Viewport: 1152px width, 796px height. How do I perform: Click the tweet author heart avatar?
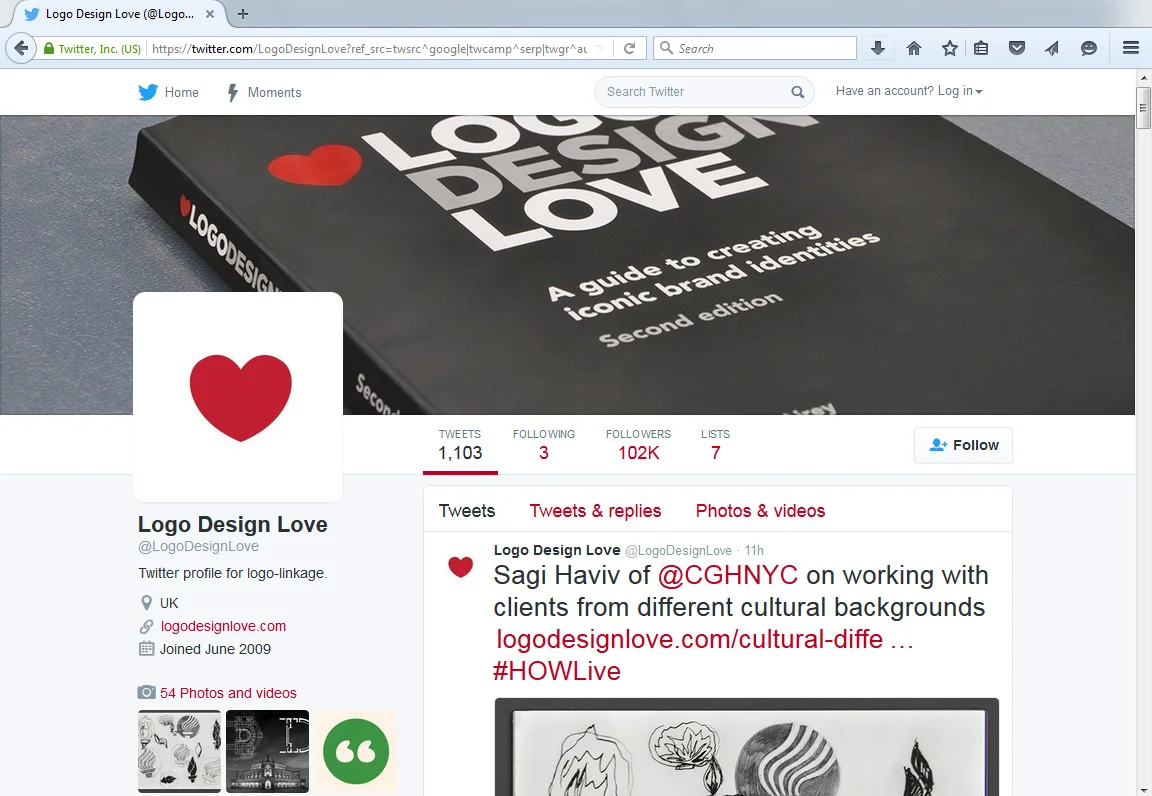(x=461, y=567)
